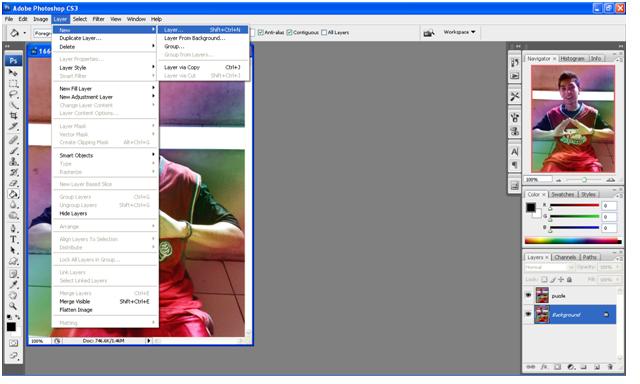Viewport: 640px width, 384px height.
Task: Open the Window menu
Action: click(x=136, y=19)
